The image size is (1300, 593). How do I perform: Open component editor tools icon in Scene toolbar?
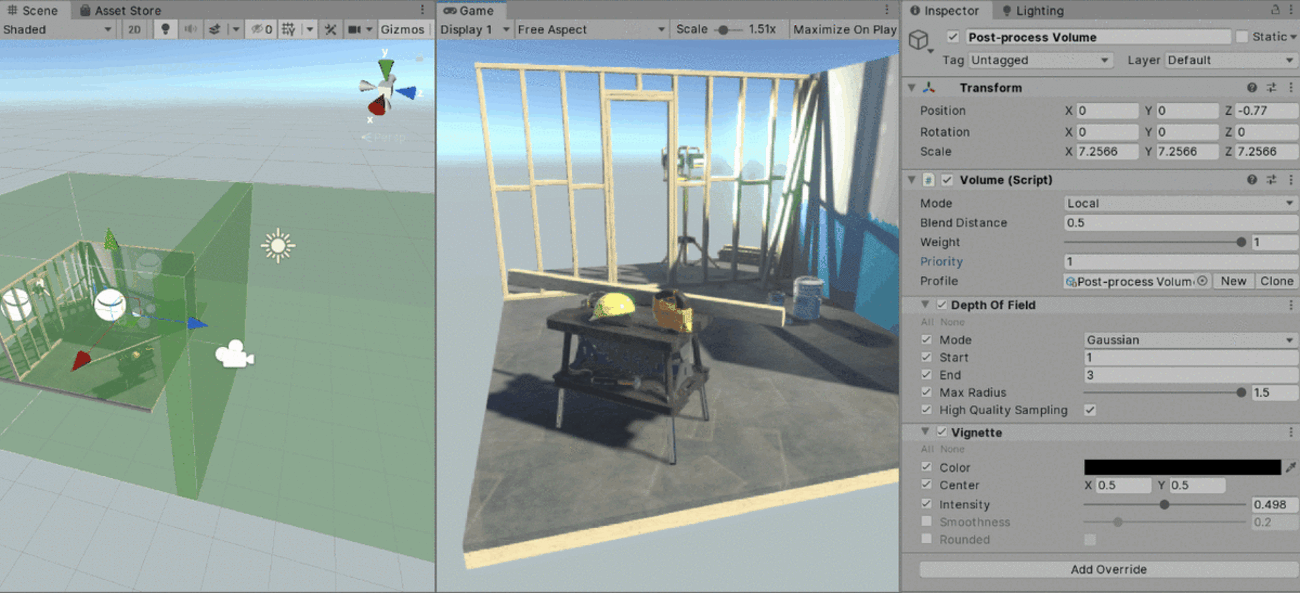pyautogui.click(x=330, y=29)
